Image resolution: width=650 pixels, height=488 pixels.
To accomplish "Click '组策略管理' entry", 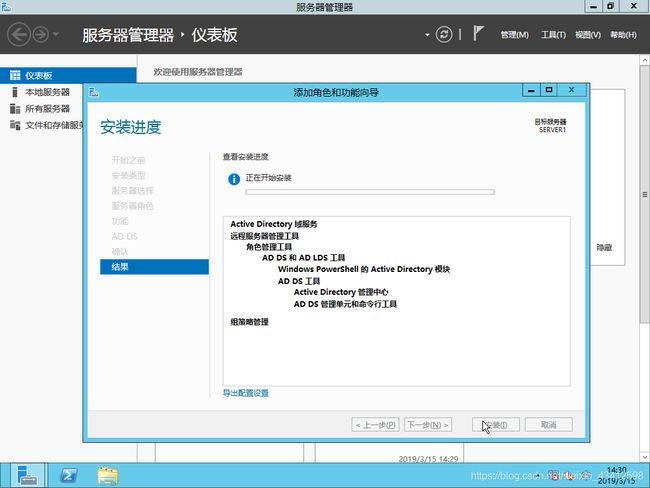I will [x=249, y=322].
